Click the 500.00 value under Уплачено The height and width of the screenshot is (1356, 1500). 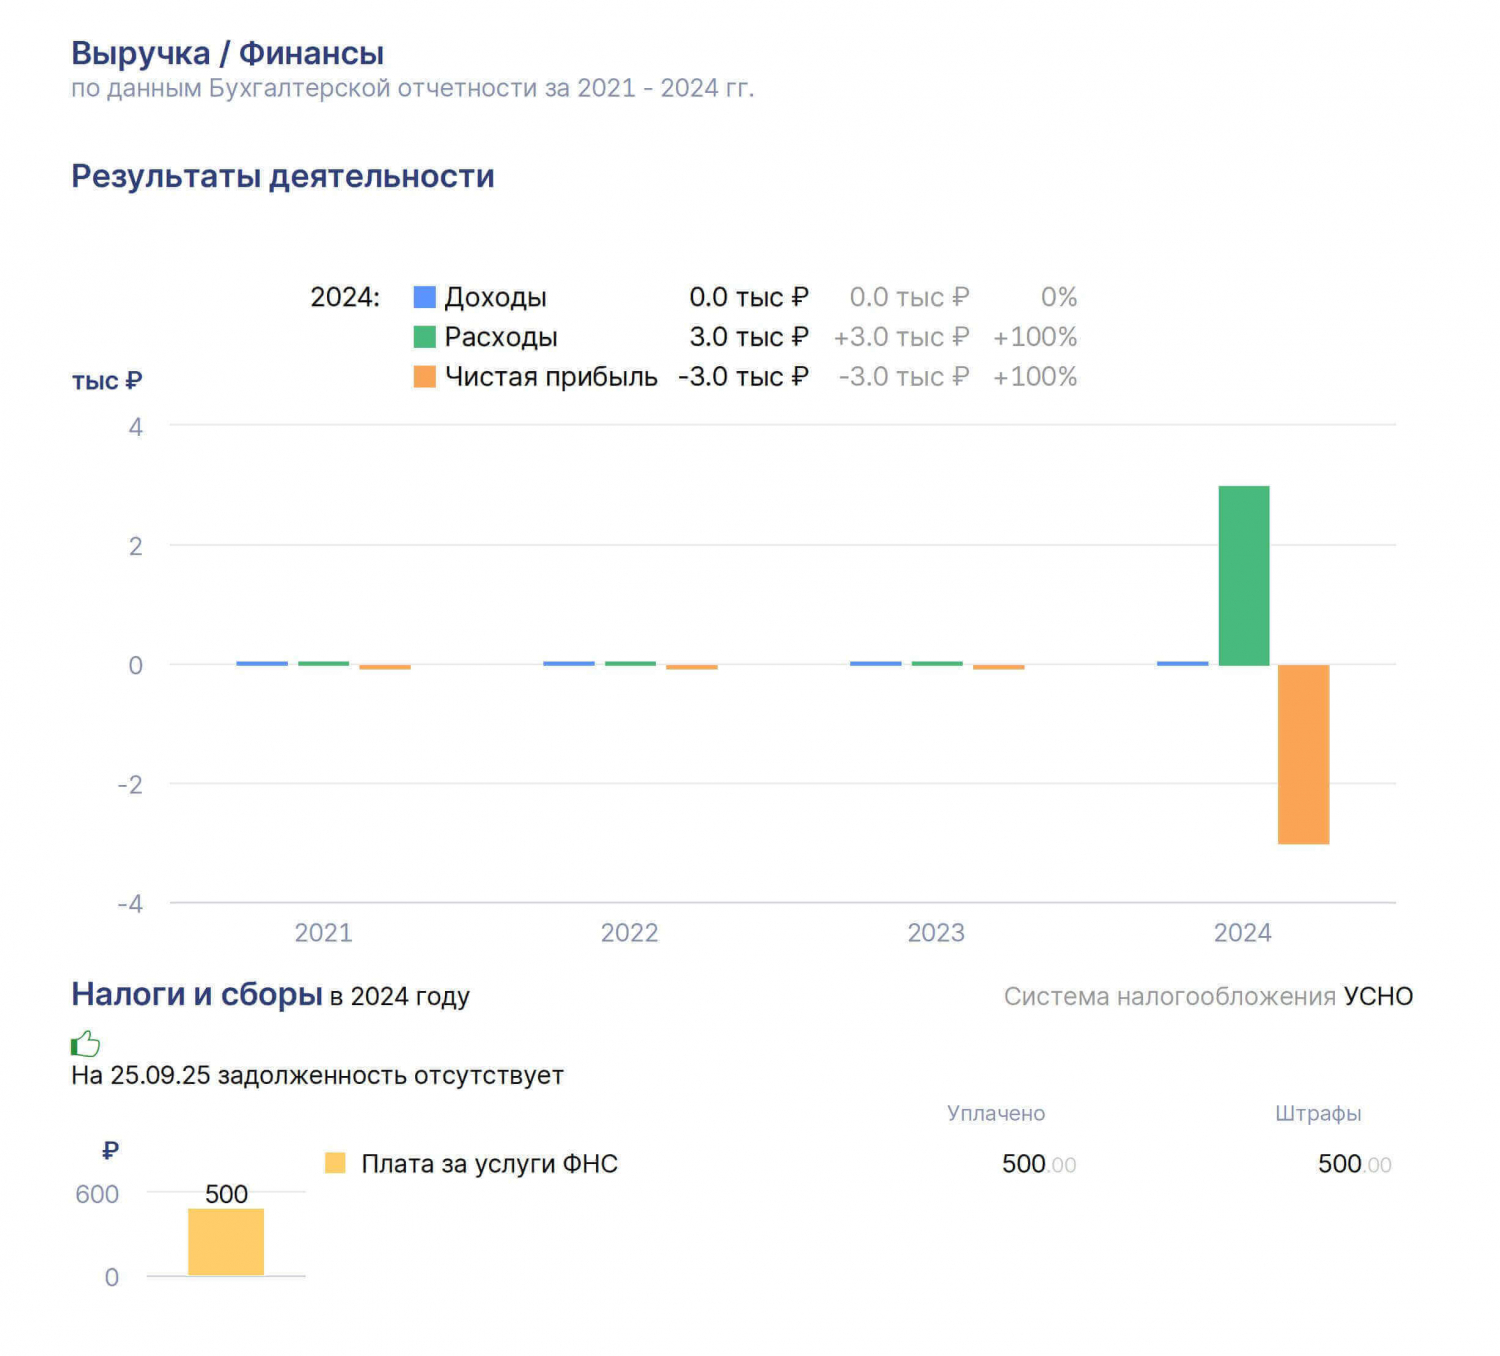click(x=1039, y=1164)
